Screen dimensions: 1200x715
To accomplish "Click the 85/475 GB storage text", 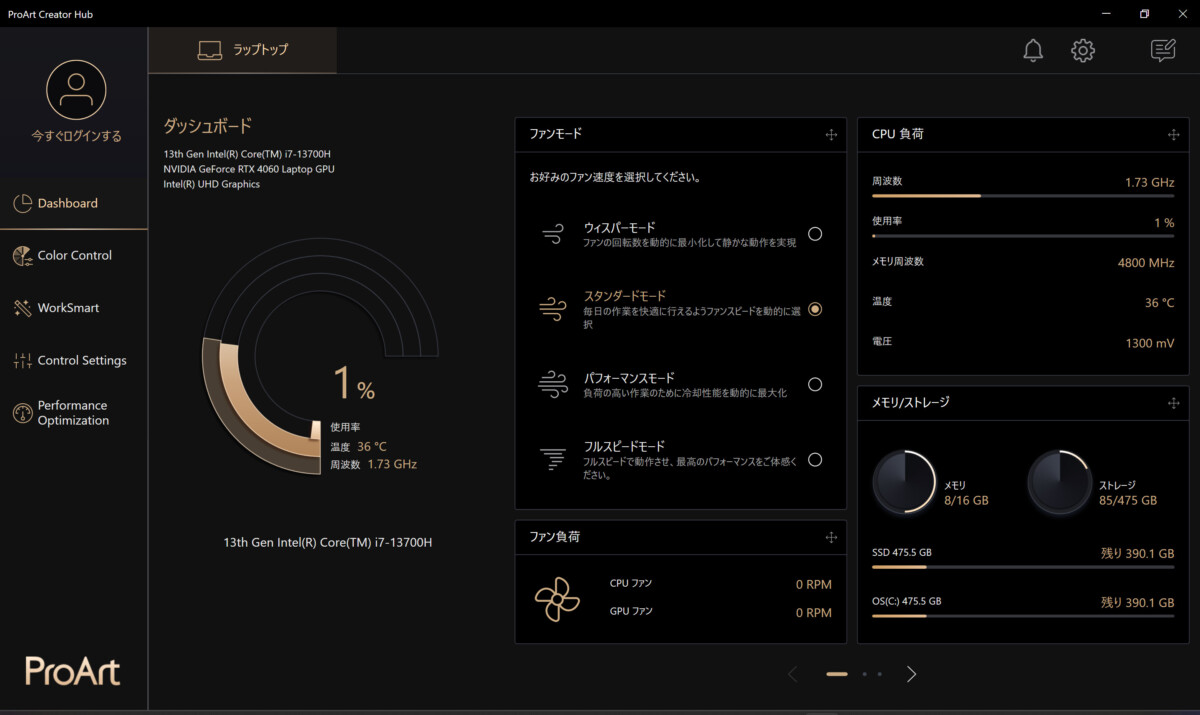I will point(1128,500).
